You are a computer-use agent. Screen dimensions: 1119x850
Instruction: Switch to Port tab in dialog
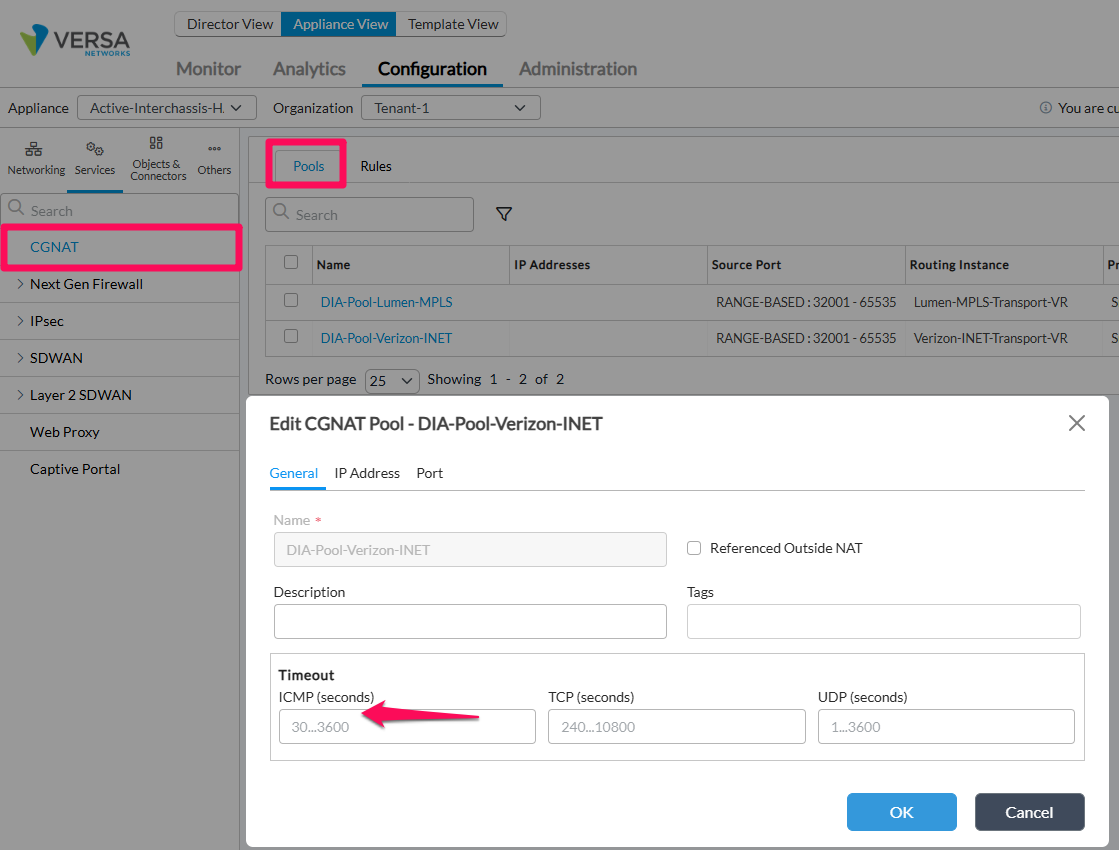430,473
